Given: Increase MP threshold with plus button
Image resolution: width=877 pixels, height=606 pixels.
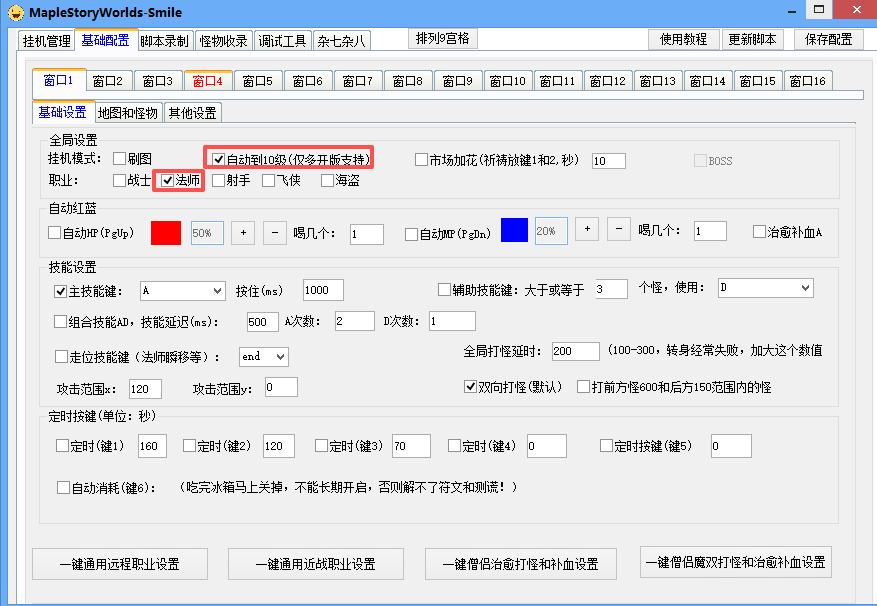Looking at the screenshot, I should pos(587,229).
